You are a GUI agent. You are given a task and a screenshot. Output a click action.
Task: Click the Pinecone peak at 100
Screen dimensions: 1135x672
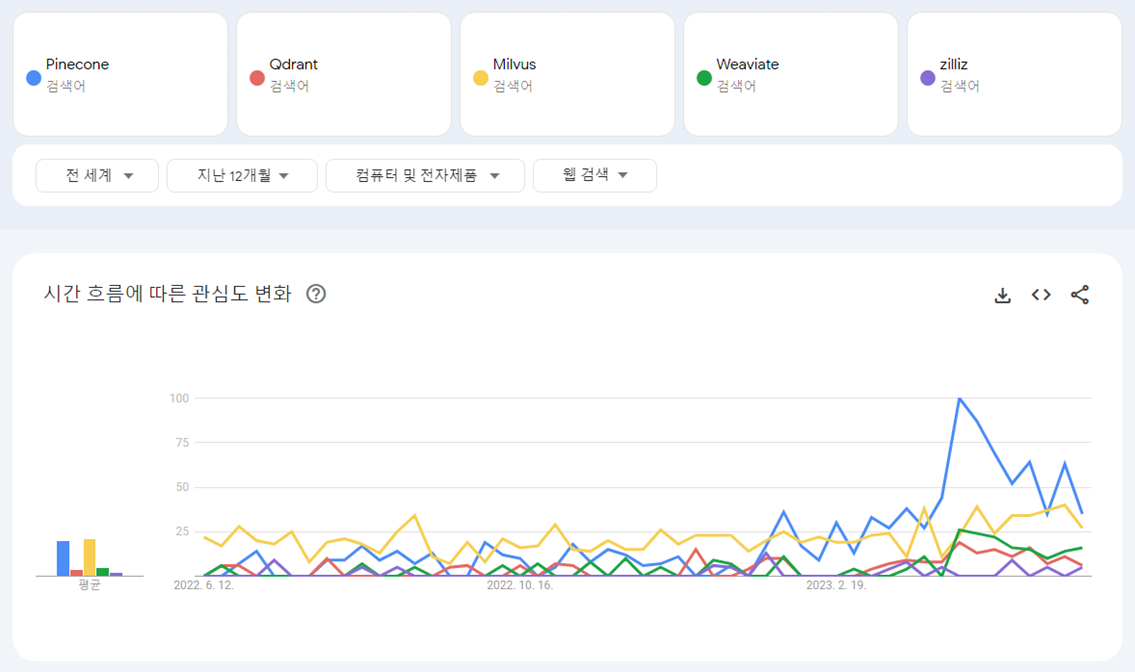pos(959,398)
